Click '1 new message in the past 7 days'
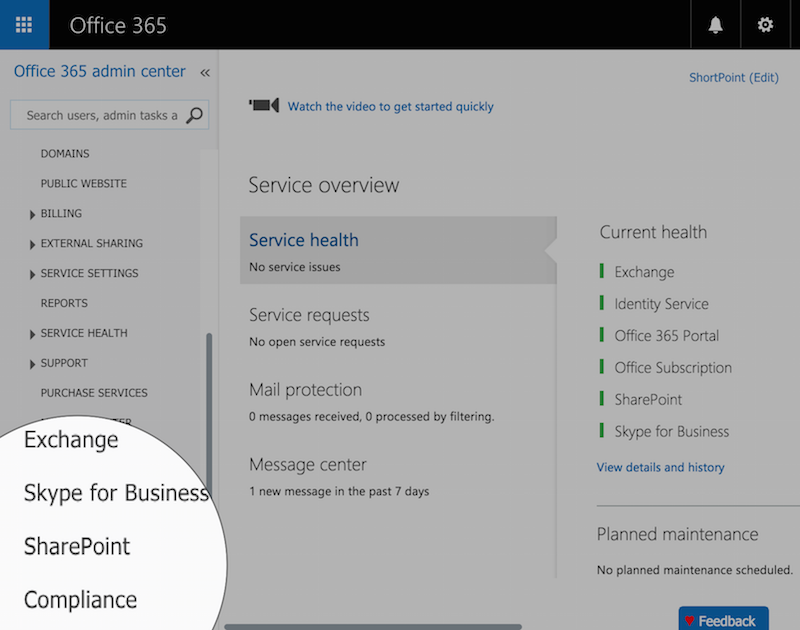 [x=339, y=491]
